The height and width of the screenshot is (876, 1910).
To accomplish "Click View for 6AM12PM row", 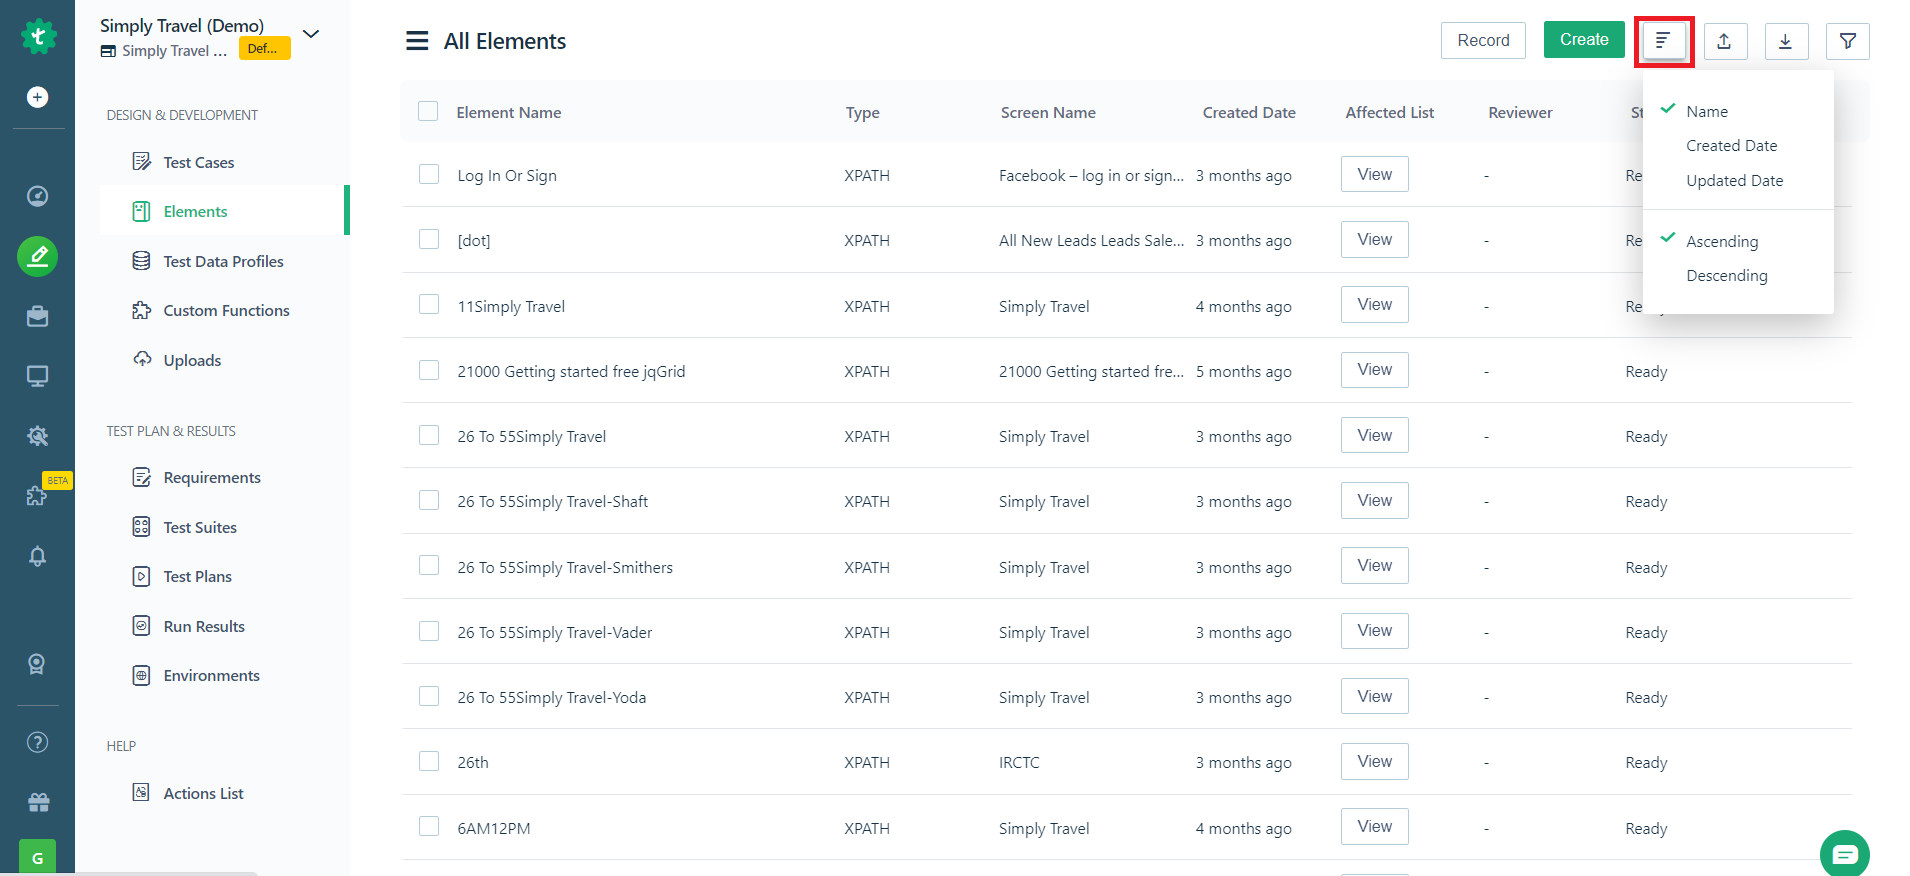I will 1374,826.
